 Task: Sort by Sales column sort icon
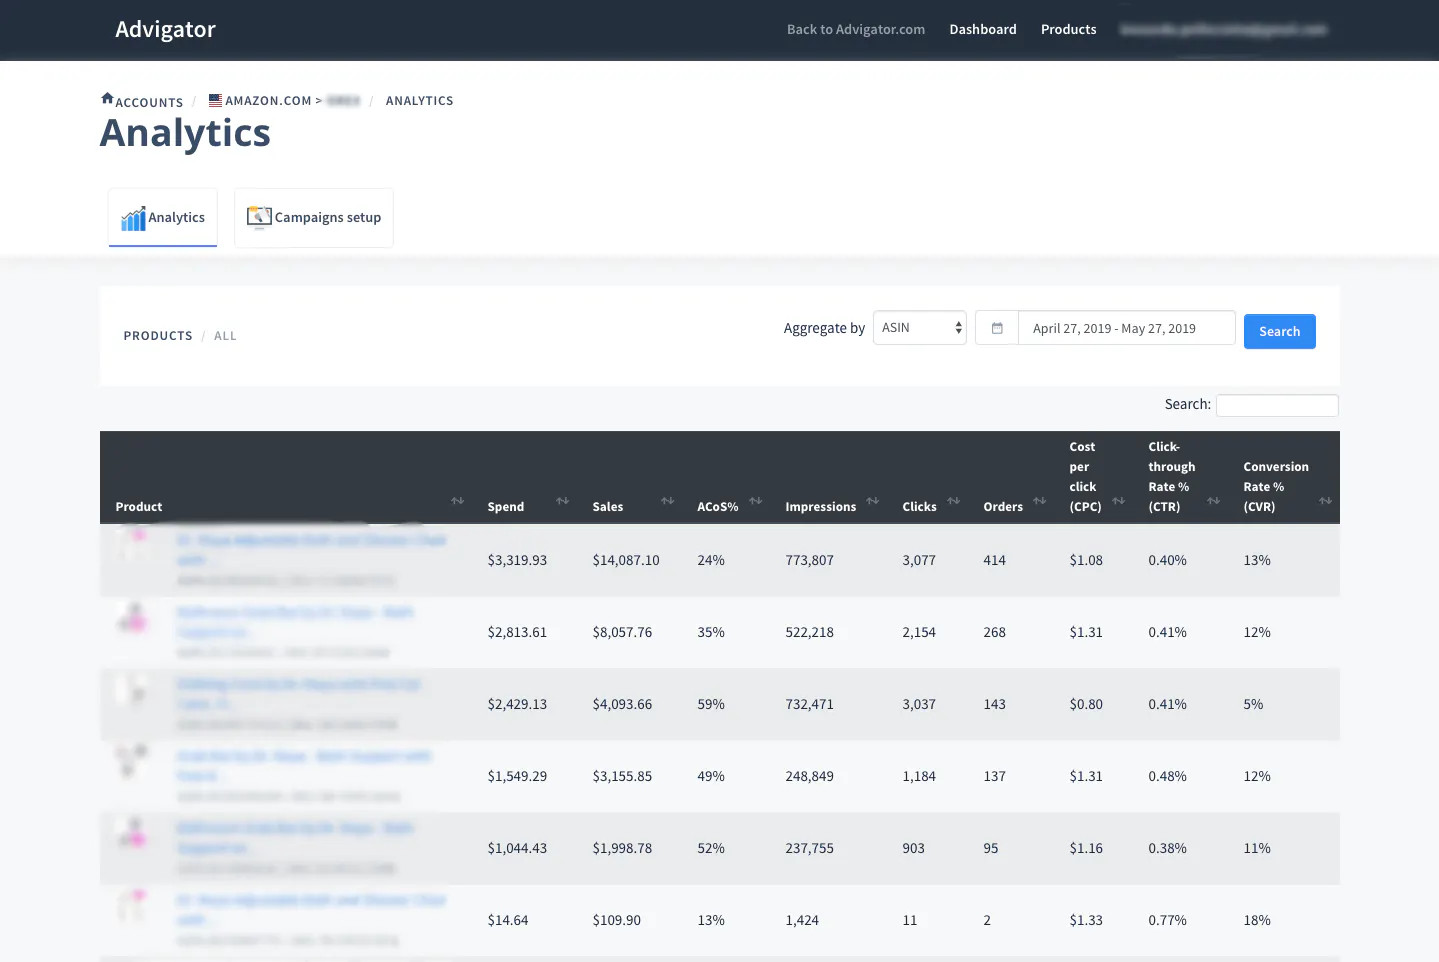(x=668, y=500)
